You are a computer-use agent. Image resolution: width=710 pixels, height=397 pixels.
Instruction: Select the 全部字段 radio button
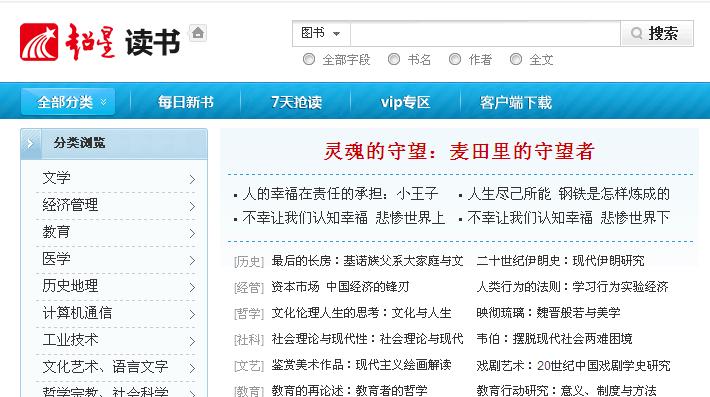[309, 59]
